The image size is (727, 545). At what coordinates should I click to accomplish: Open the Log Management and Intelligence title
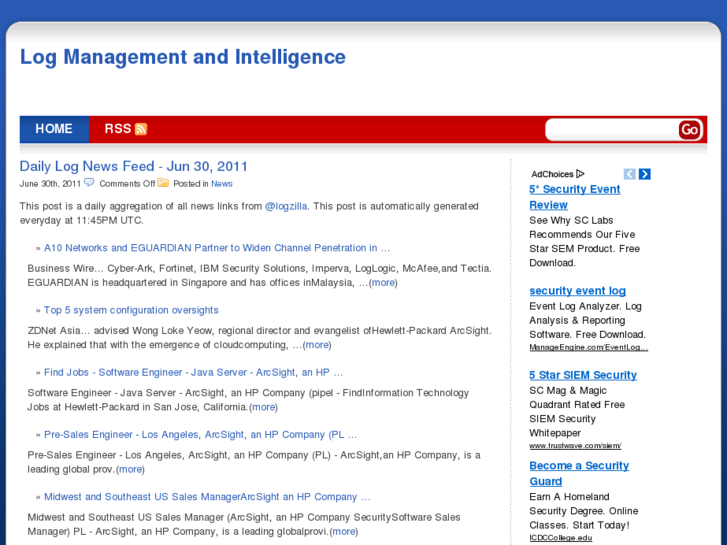tap(183, 57)
